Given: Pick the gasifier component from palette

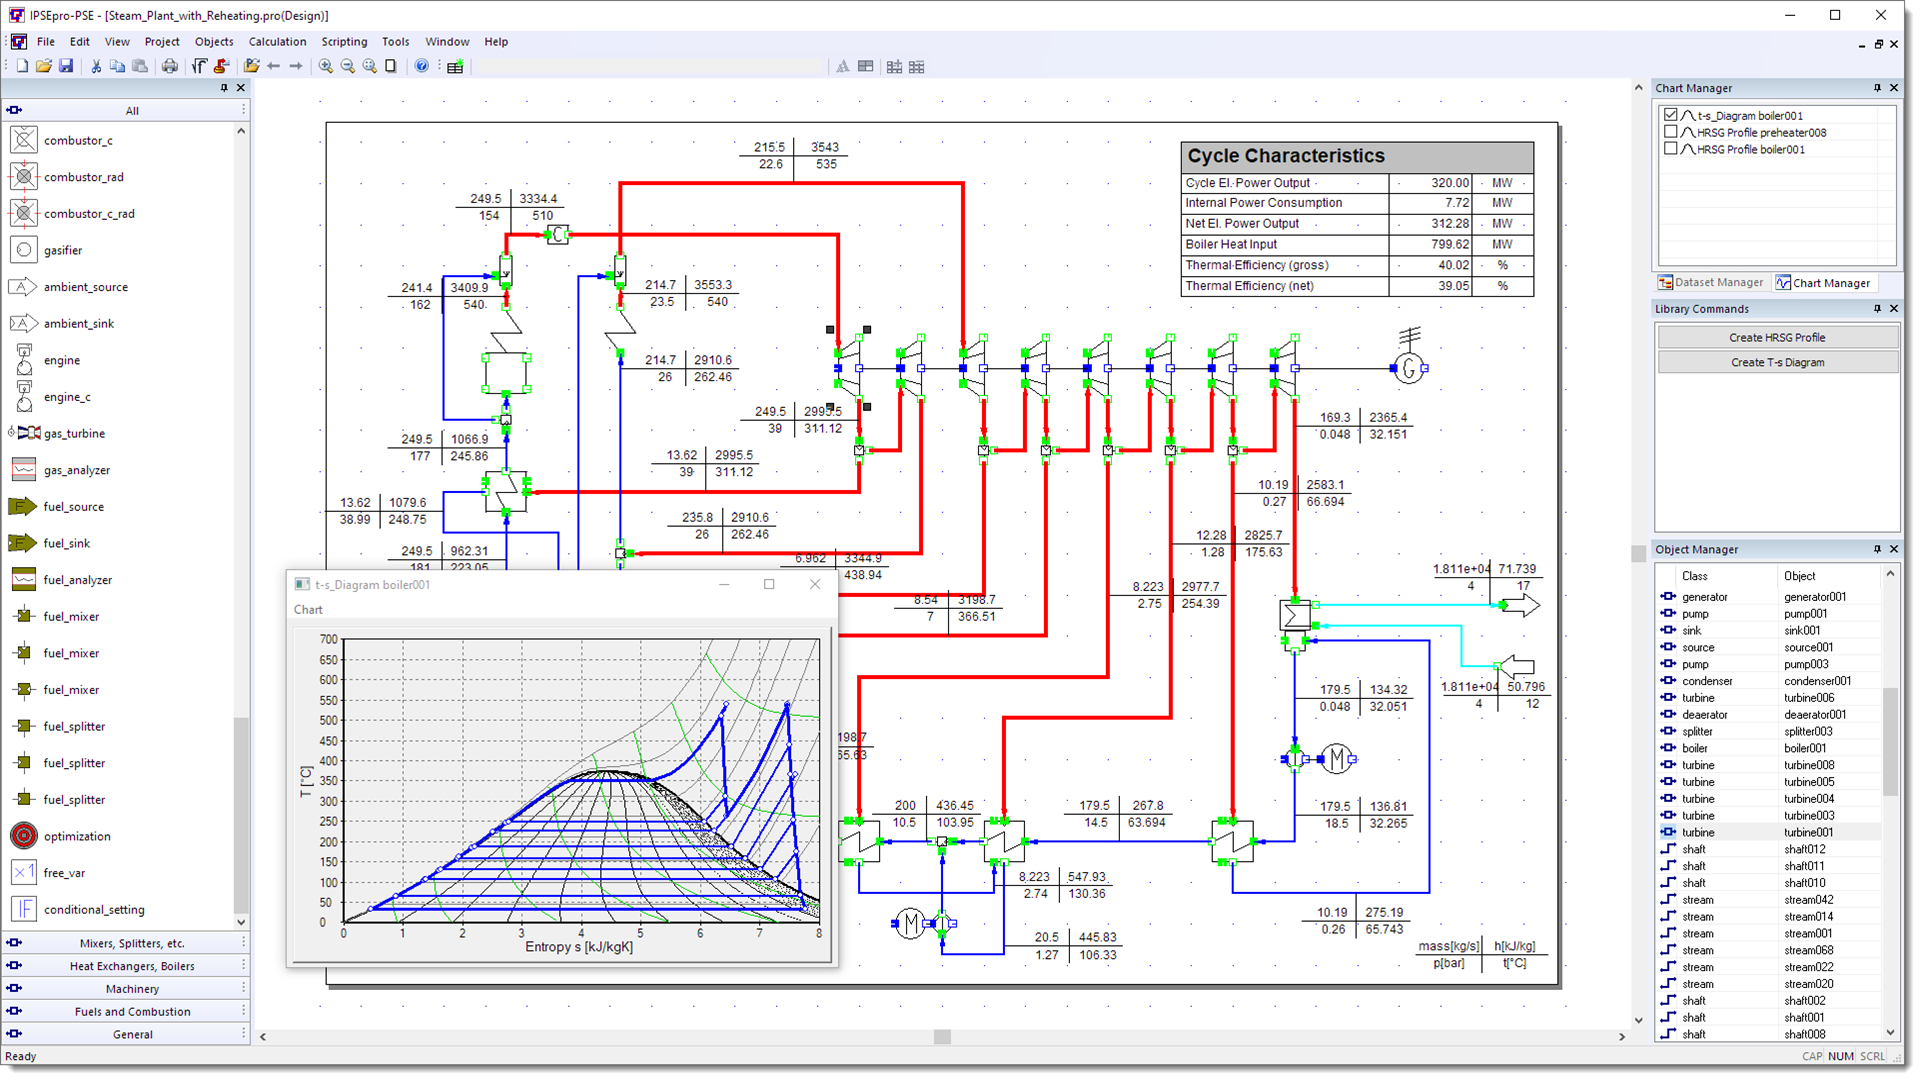Looking at the screenshot, I should pos(24,250).
